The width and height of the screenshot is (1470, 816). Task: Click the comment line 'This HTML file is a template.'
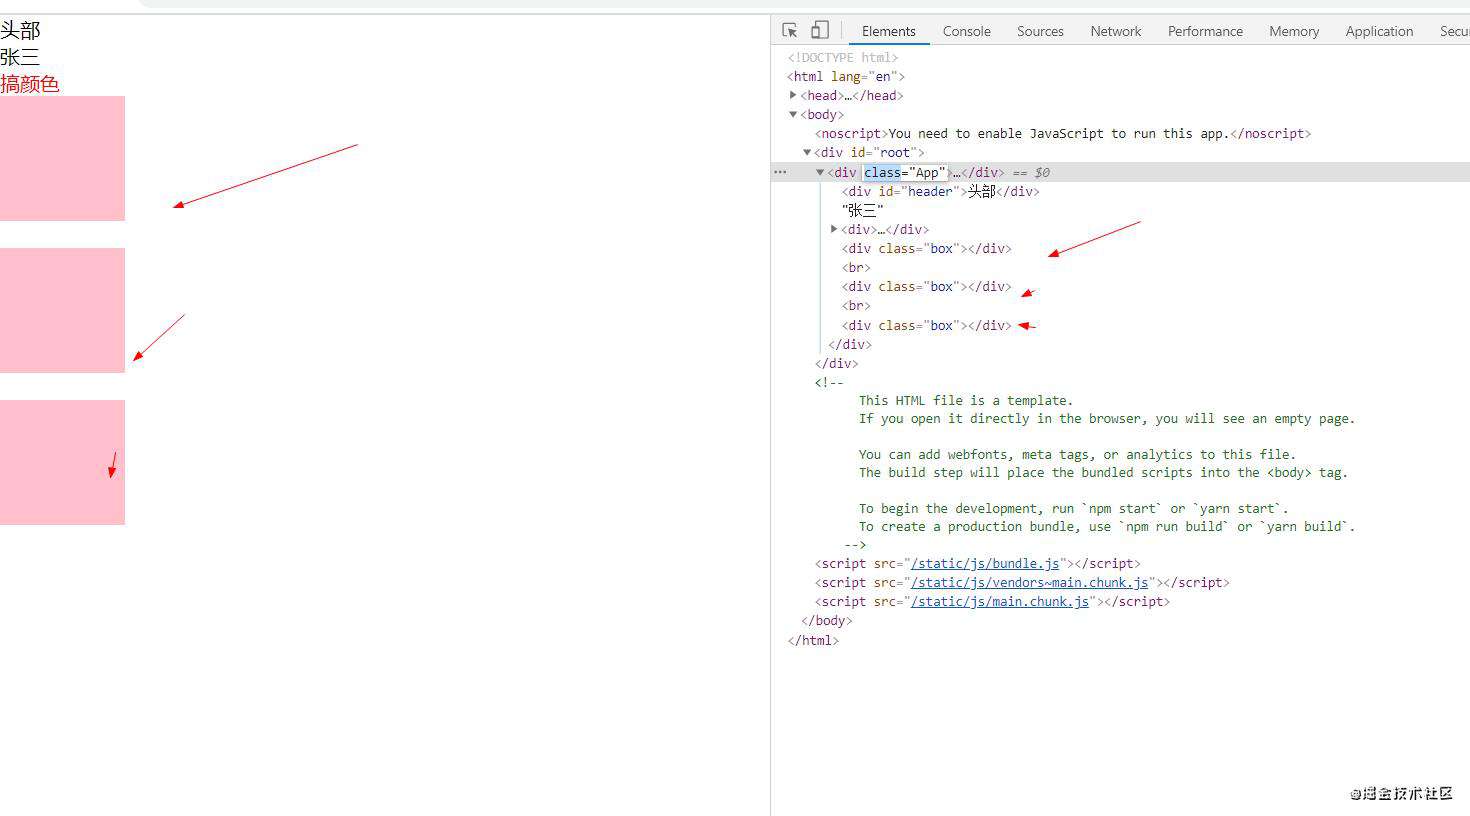[x=966, y=400]
